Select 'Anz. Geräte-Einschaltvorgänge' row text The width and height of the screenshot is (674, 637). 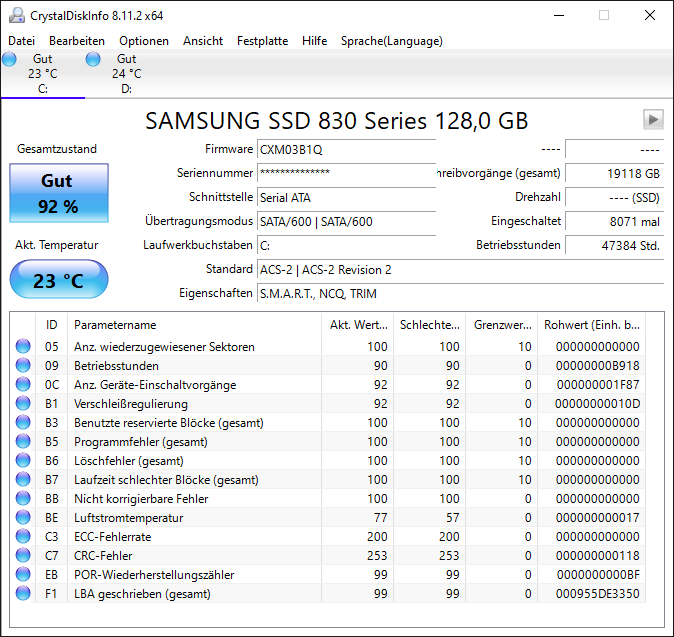pos(155,385)
